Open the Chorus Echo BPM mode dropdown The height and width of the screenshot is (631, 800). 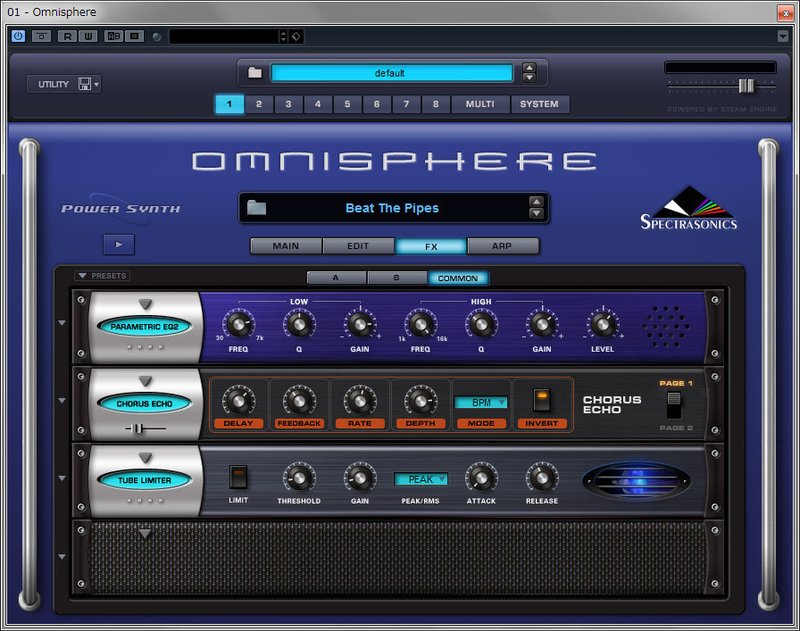click(x=481, y=402)
